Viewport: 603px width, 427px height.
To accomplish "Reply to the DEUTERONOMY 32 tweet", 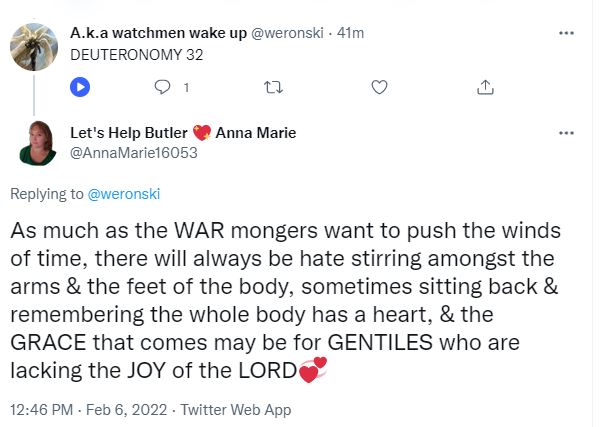I will tap(164, 88).
